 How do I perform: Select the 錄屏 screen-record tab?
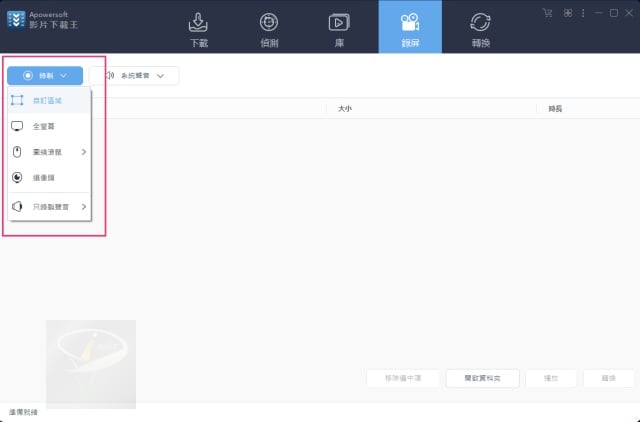(x=410, y=27)
